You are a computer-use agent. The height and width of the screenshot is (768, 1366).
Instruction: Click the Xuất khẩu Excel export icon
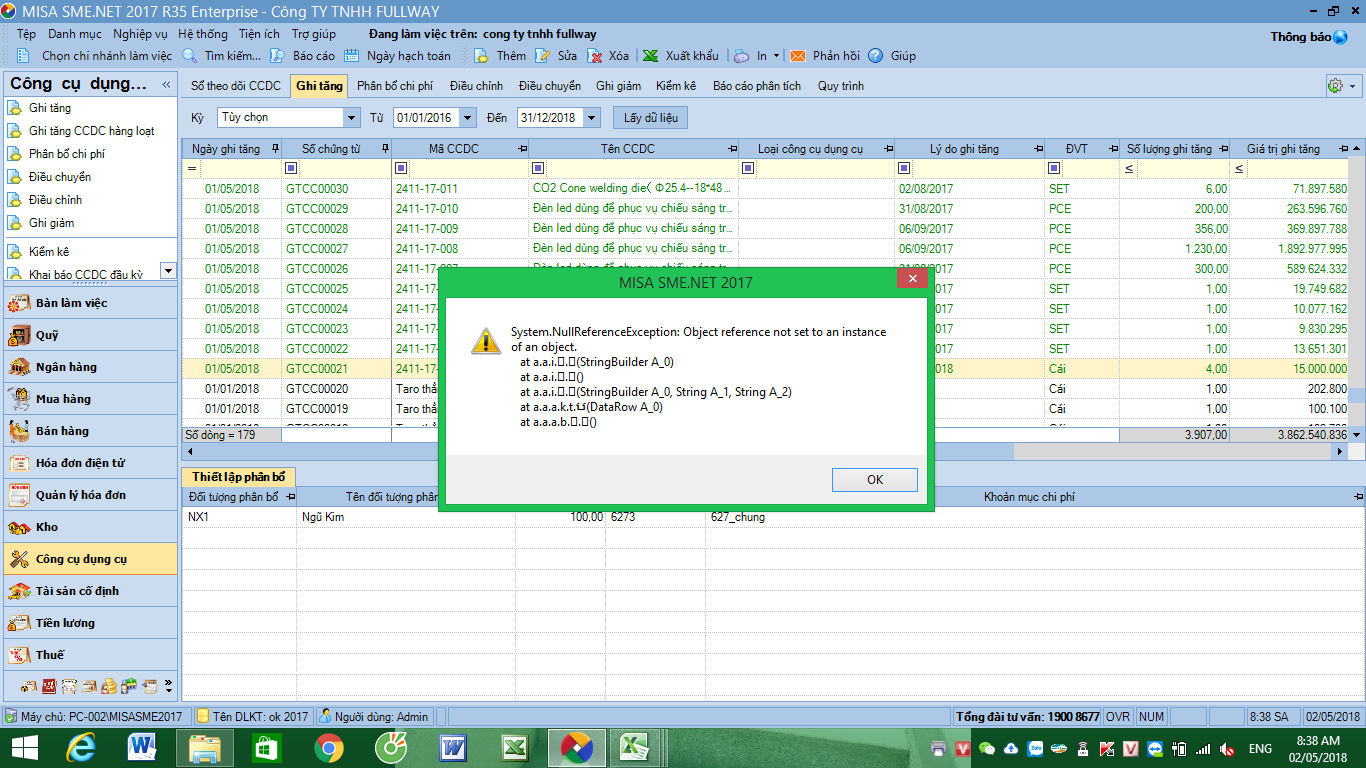650,56
